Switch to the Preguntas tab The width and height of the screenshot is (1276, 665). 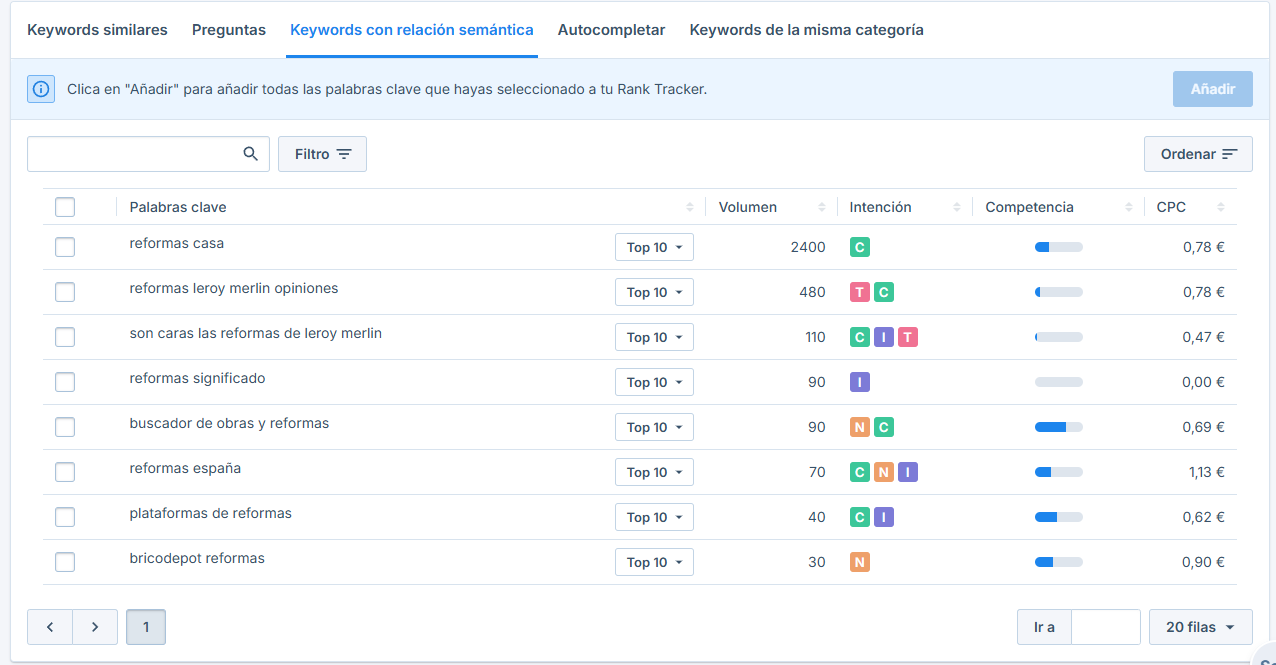tap(229, 30)
